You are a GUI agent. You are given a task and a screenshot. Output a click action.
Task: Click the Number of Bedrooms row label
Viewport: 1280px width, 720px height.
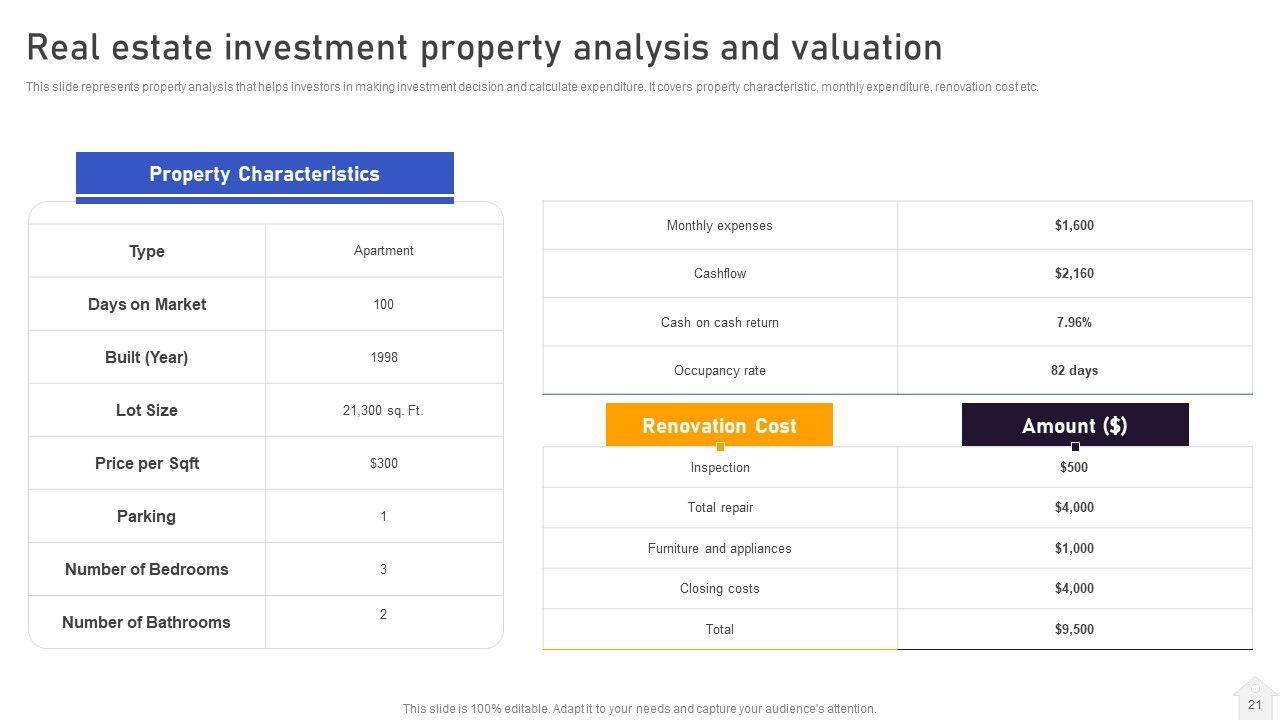[x=147, y=569]
